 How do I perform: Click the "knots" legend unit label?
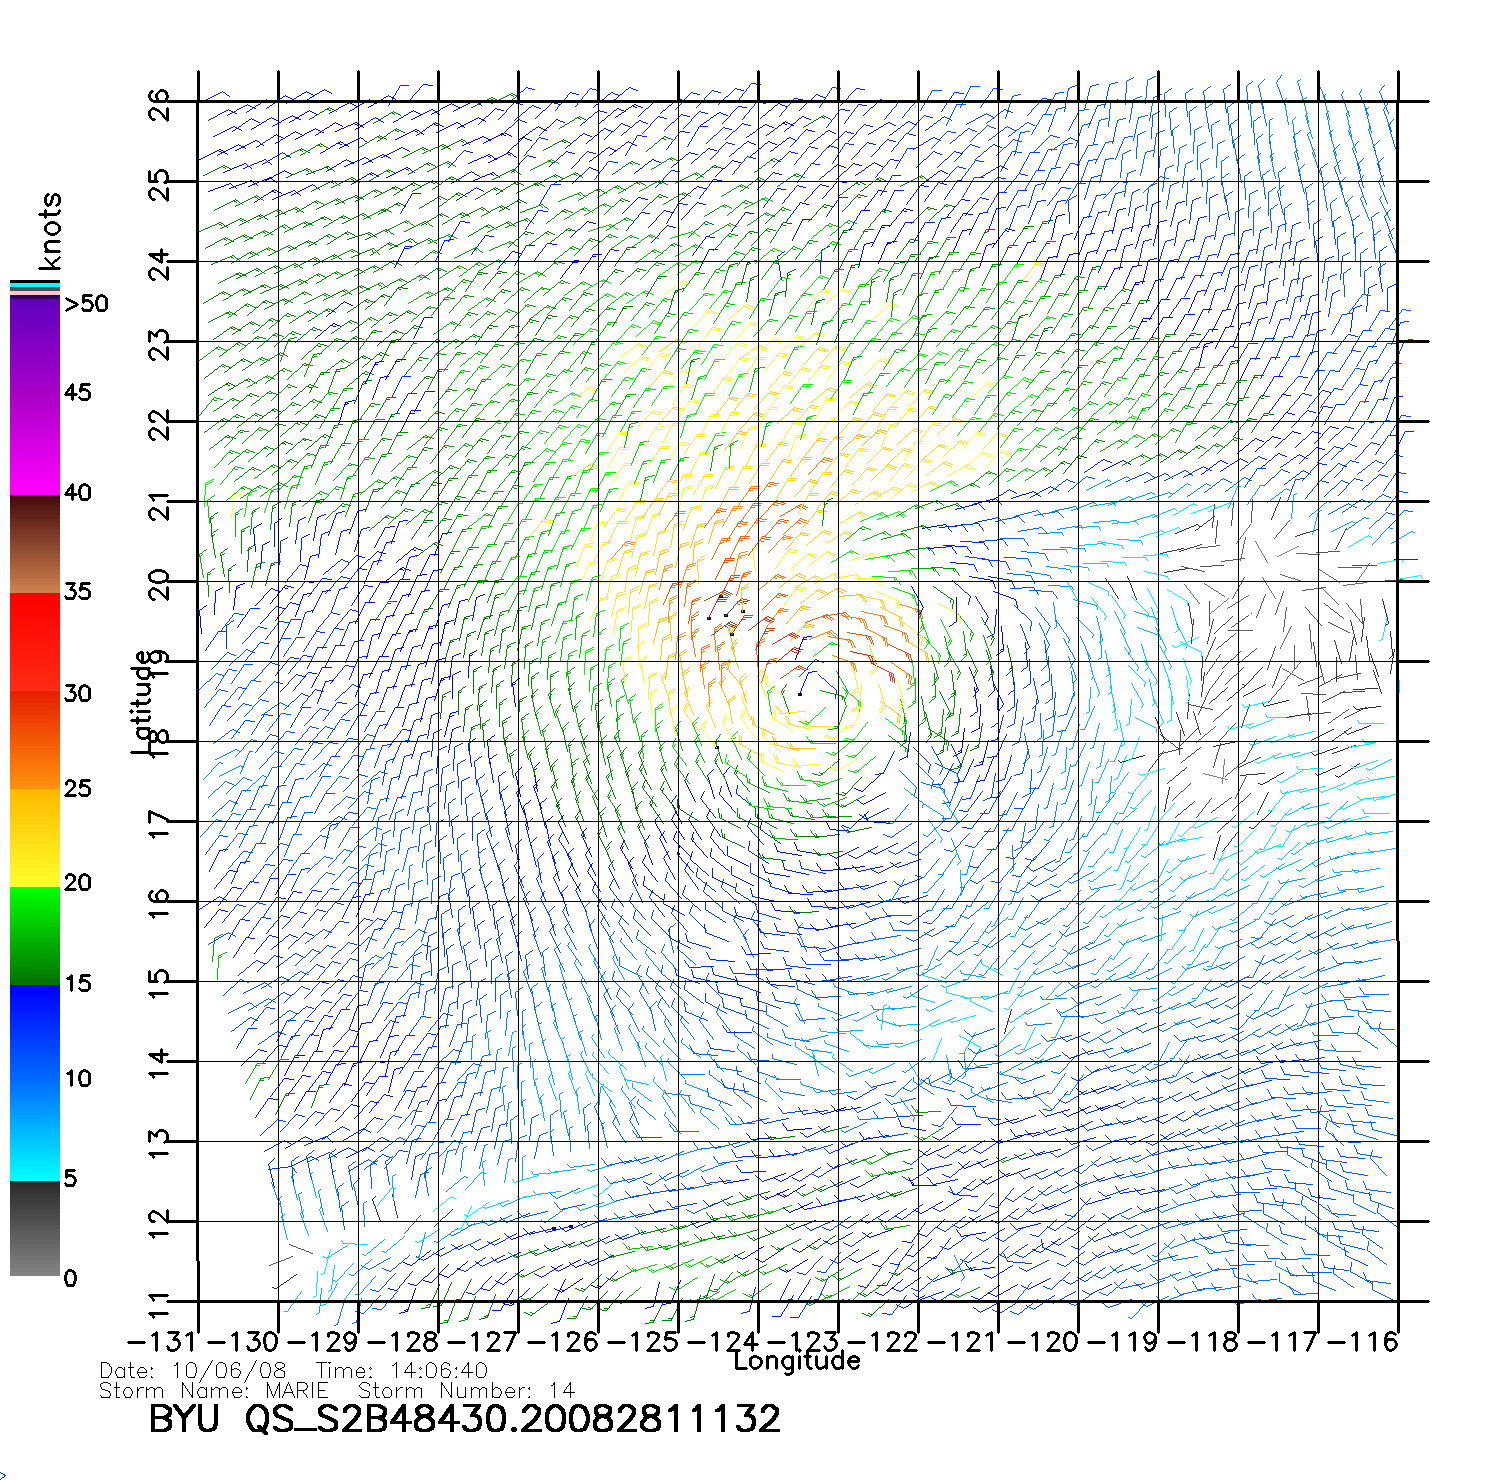coord(50,231)
